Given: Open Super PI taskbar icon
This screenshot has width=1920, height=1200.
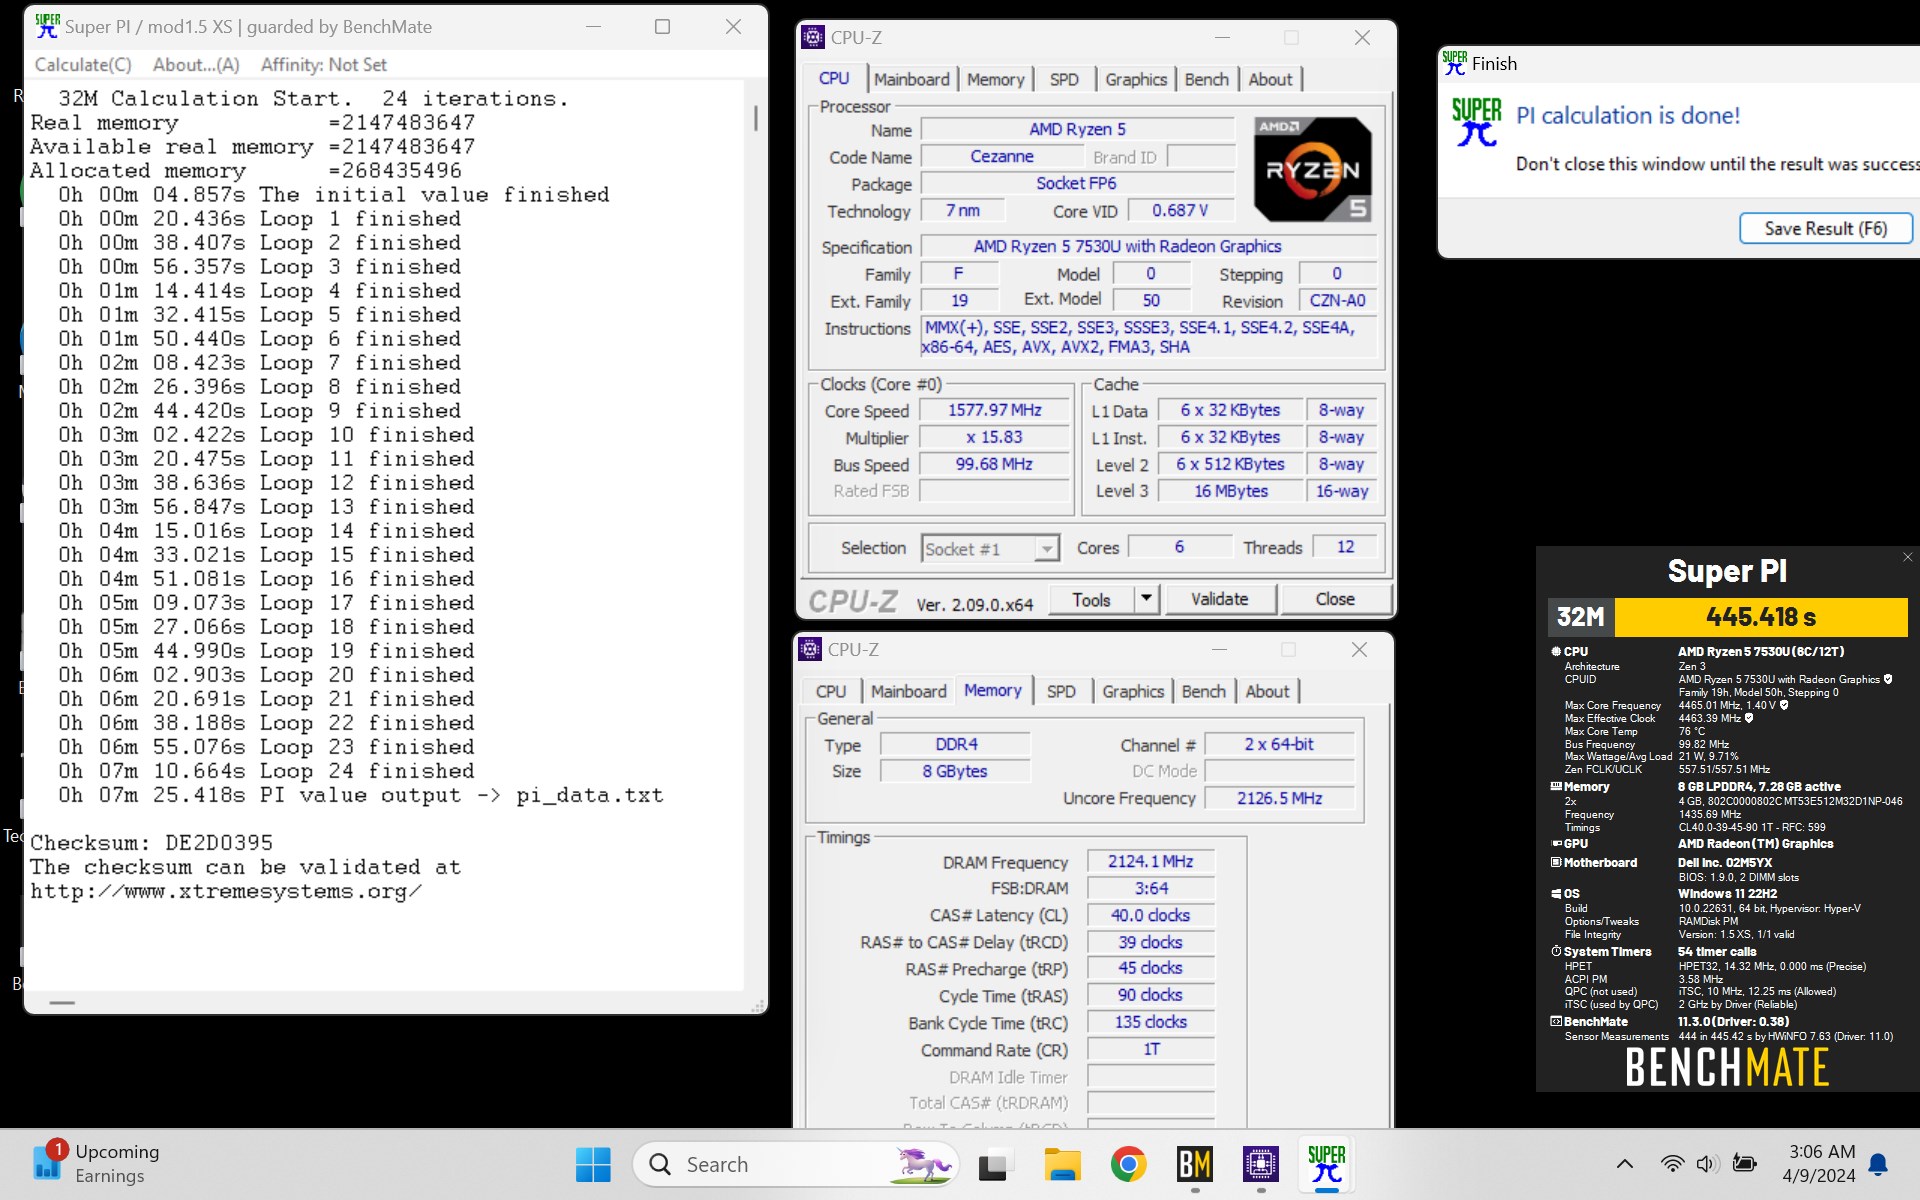Looking at the screenshot, I should click(x=1327, y=1164).
